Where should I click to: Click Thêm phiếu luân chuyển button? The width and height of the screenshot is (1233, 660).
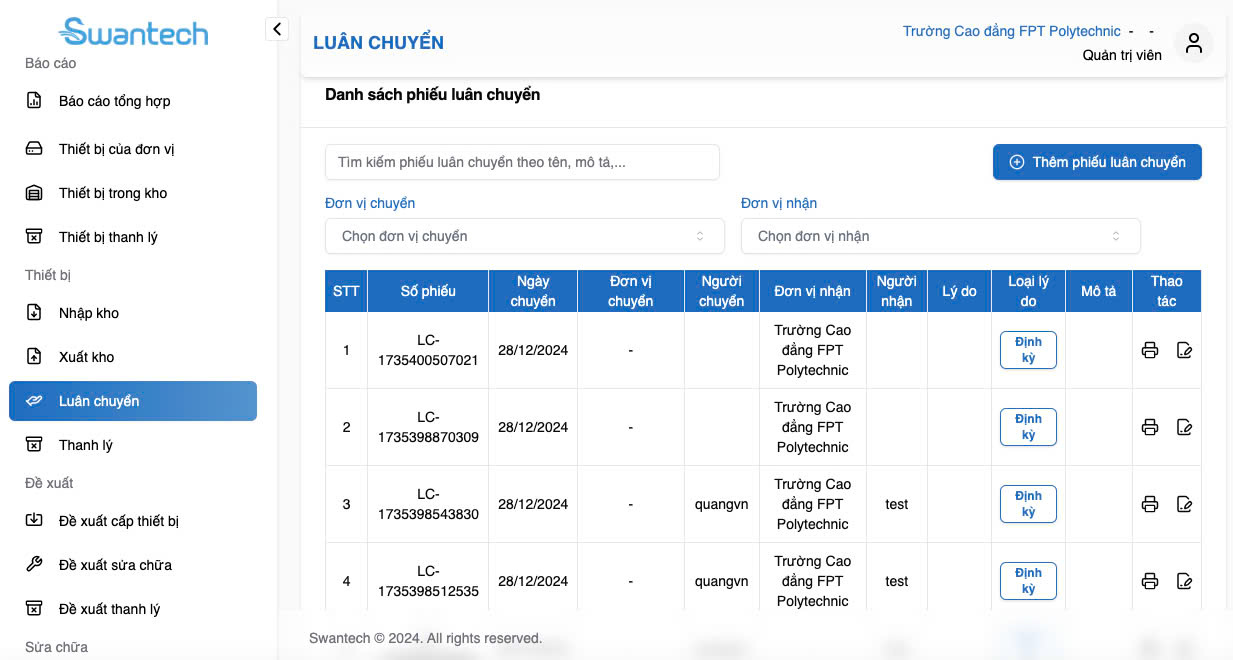point(1097,162)
